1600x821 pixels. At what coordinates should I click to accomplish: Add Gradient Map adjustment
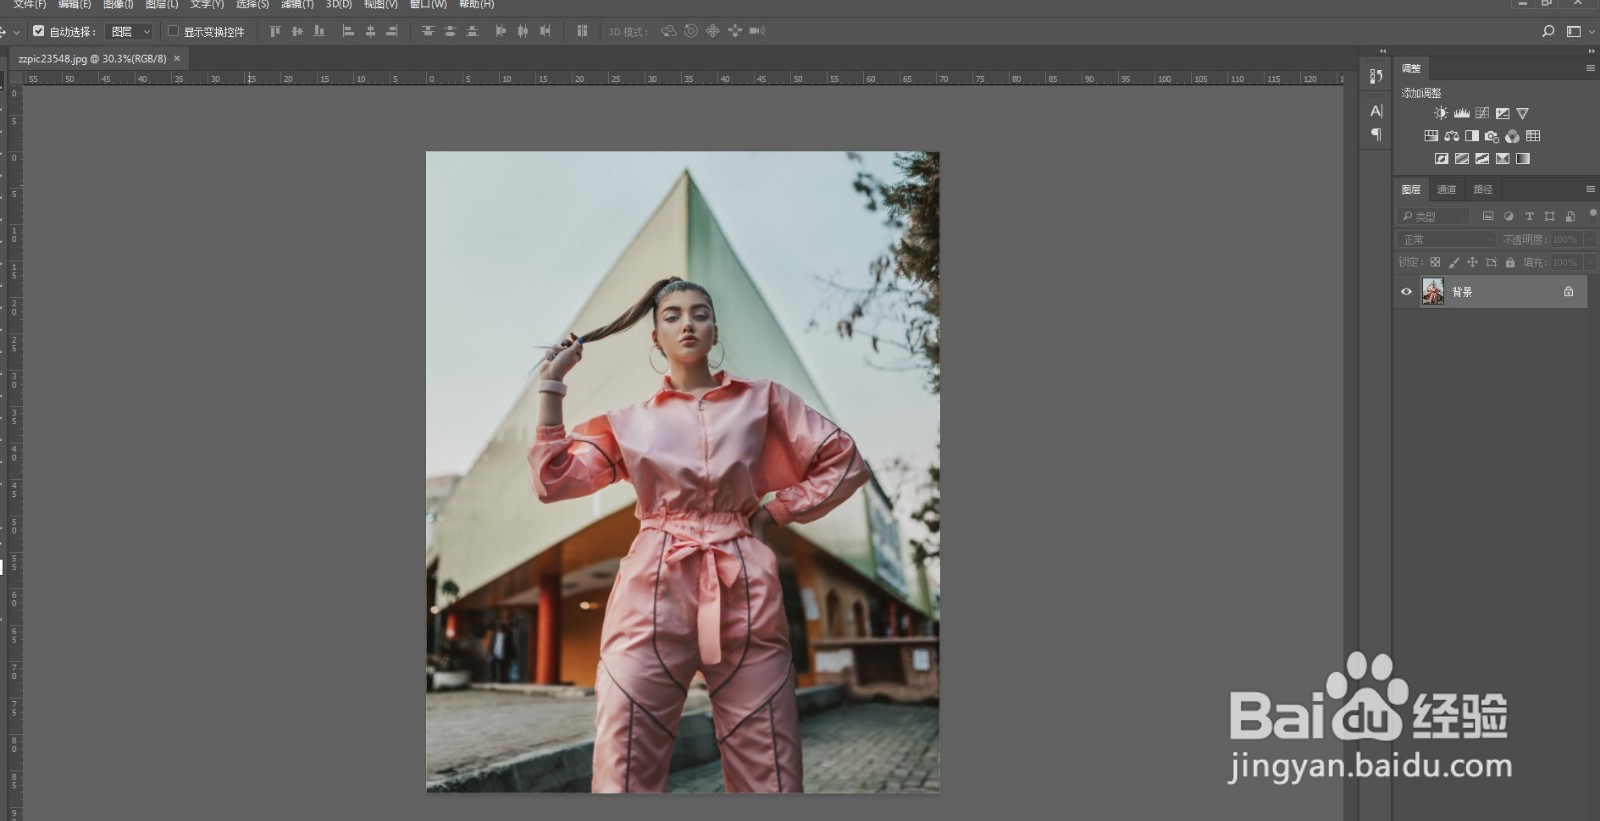pyautogui.click(x=1523, y=158)
